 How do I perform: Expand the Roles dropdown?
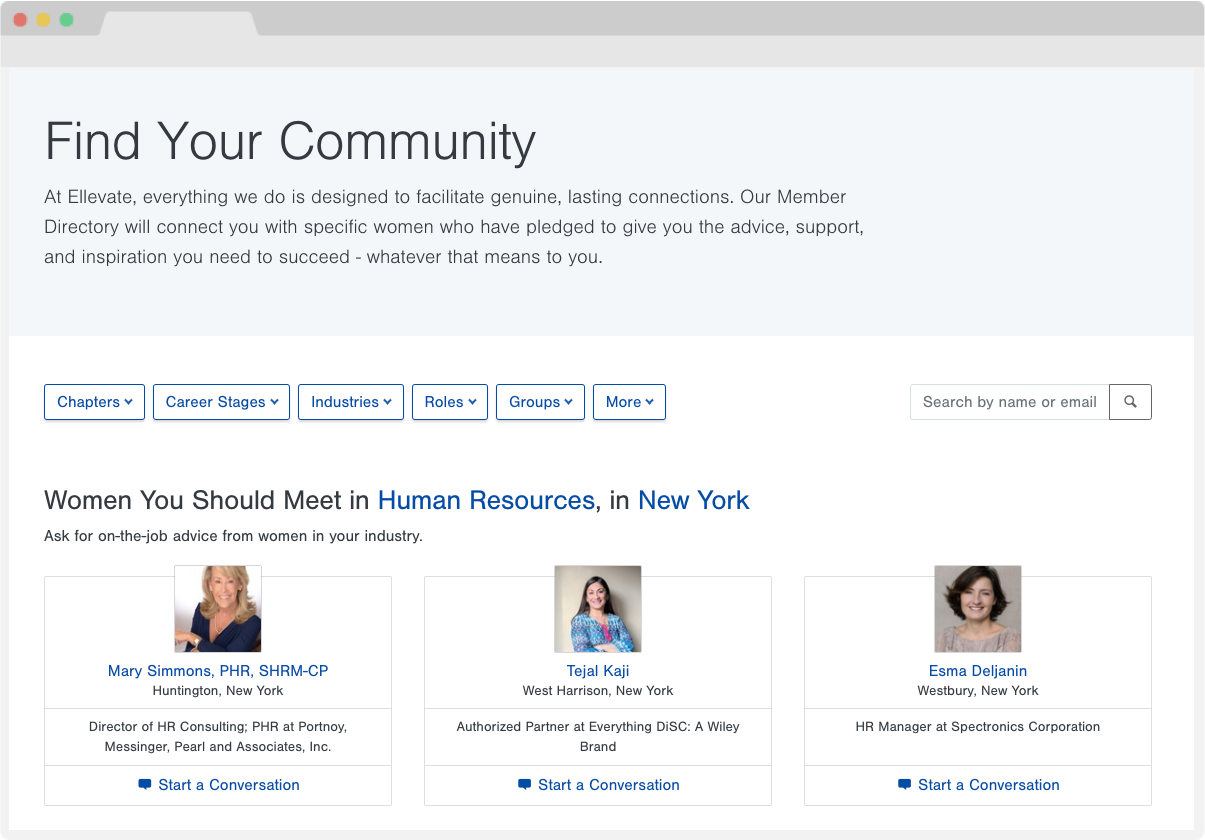449,402
